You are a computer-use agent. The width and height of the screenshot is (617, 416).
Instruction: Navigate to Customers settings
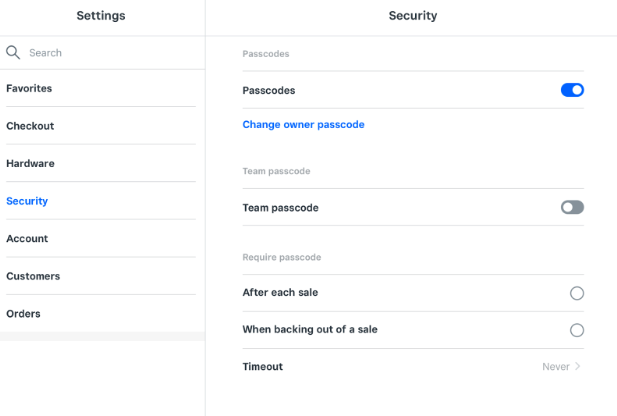[33, 276]
